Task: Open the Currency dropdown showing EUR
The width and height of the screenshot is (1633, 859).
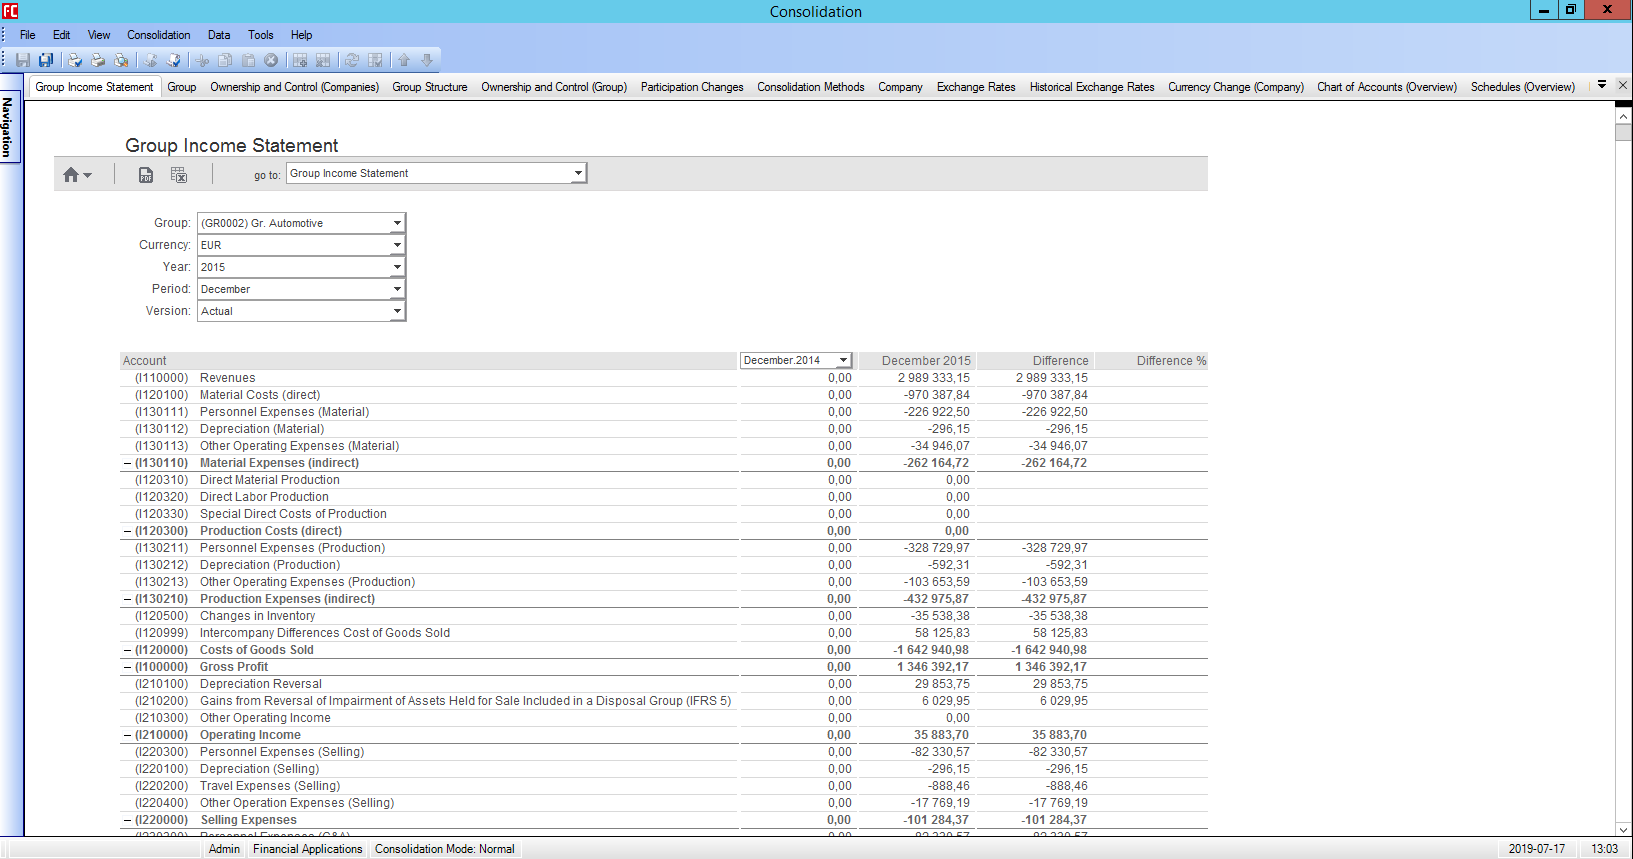Action: (x=397, y=245)
